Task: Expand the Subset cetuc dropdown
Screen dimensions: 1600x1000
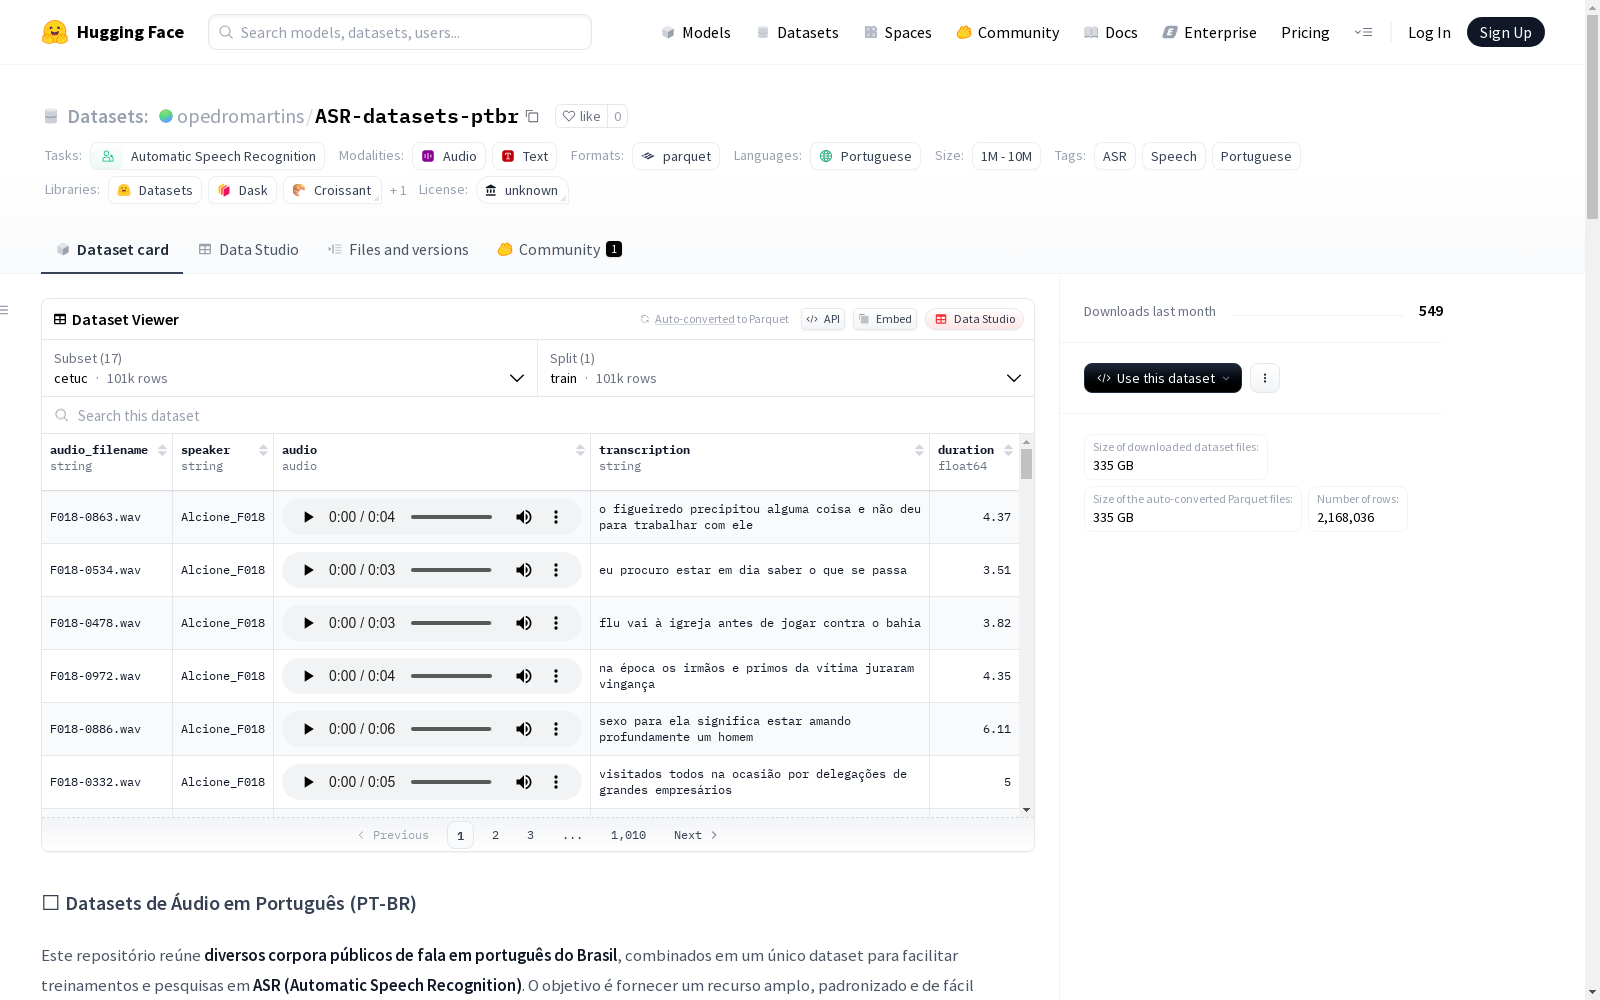Action: pos(290,368)
